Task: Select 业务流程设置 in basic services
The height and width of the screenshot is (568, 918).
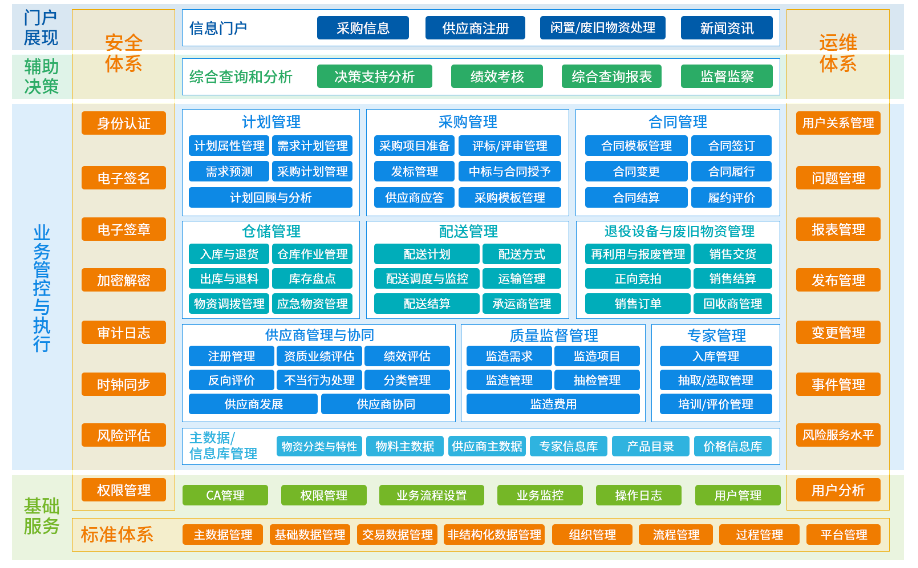Action: [x=431, y=495]
